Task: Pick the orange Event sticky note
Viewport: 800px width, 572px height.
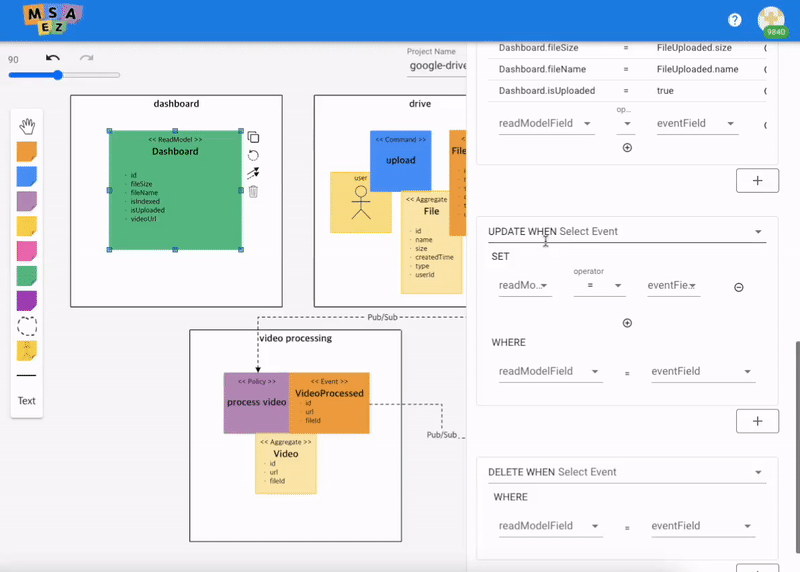Action: [27, 151]
